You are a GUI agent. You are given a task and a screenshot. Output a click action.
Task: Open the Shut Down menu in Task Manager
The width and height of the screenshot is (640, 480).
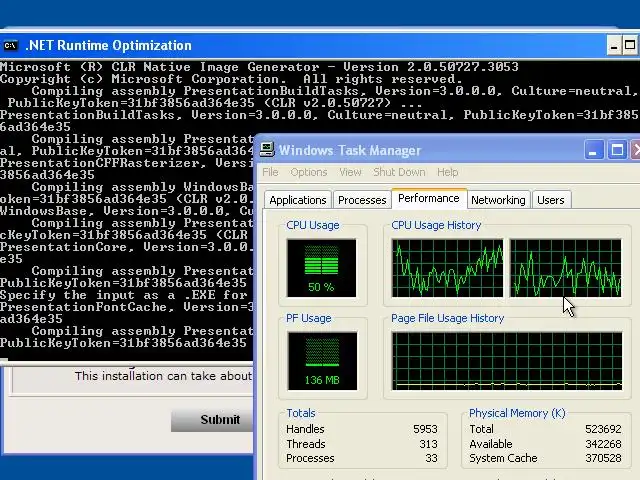tap(399, 172)
